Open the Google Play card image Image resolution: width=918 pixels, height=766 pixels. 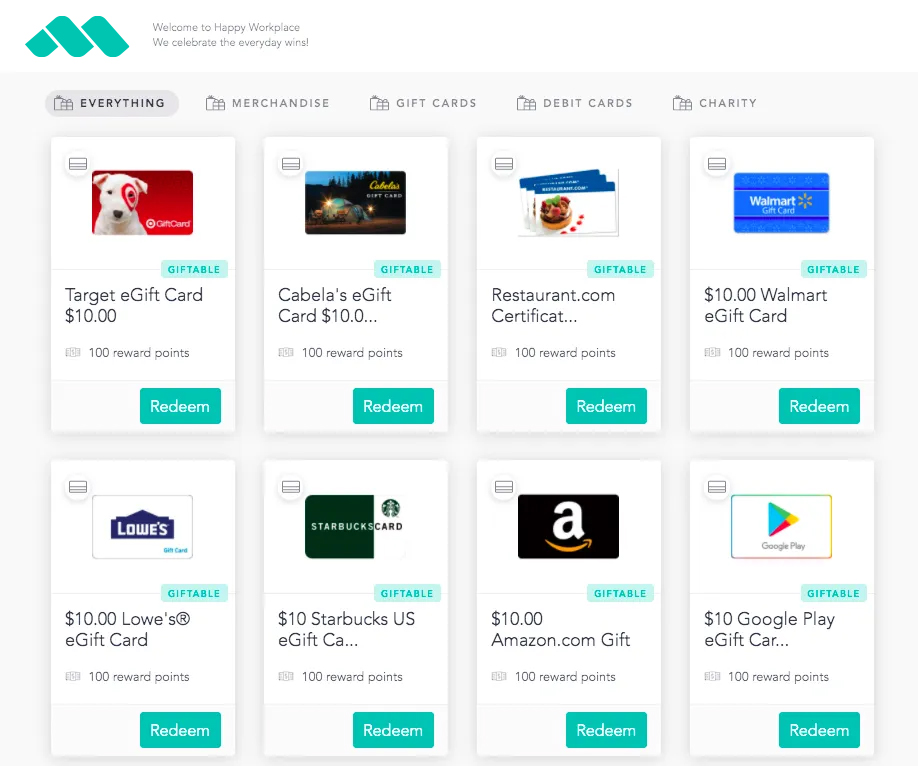(x=782, y=526)
